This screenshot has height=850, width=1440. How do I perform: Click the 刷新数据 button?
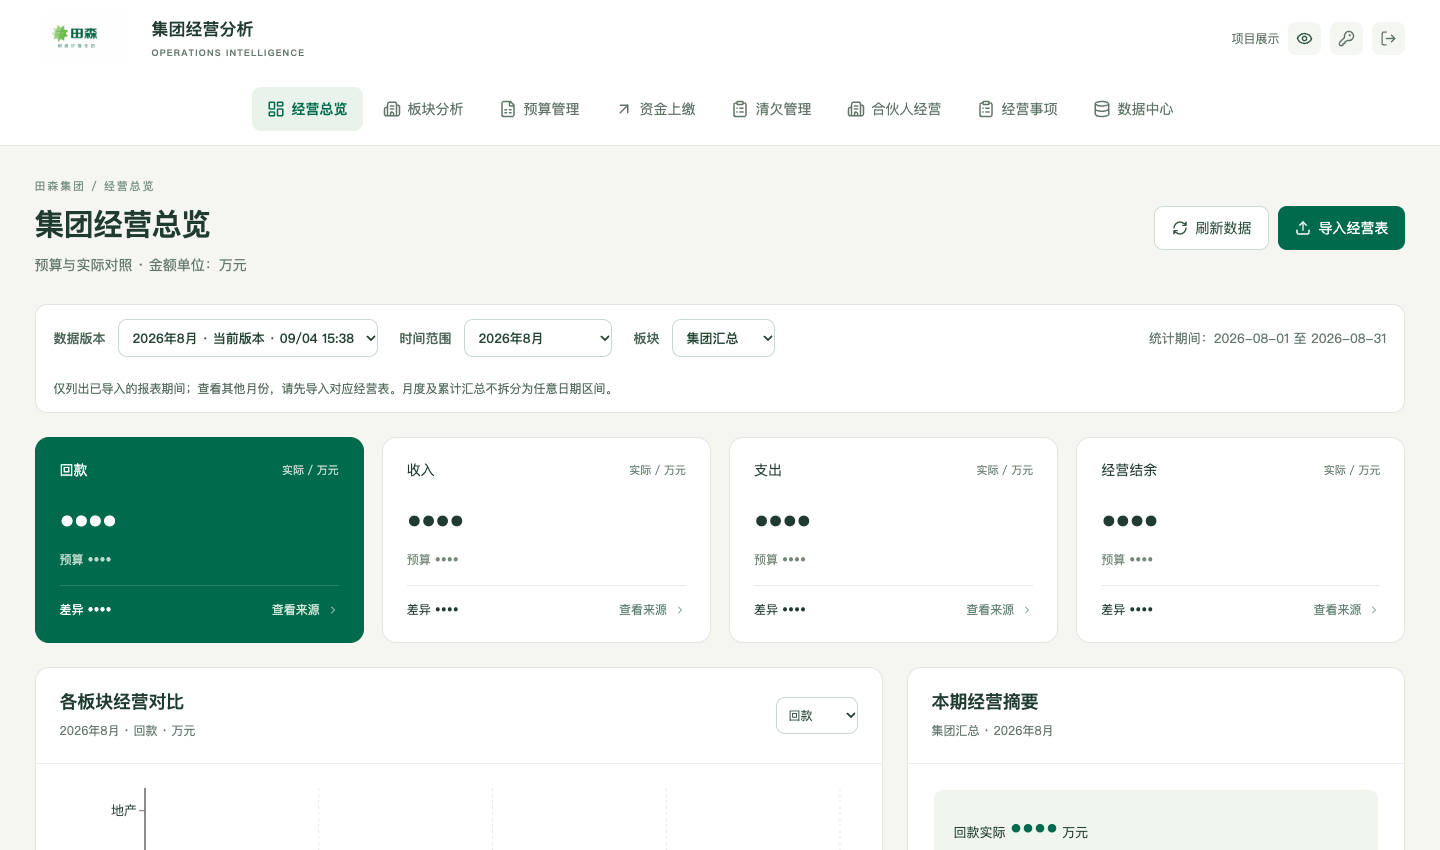1211,228
